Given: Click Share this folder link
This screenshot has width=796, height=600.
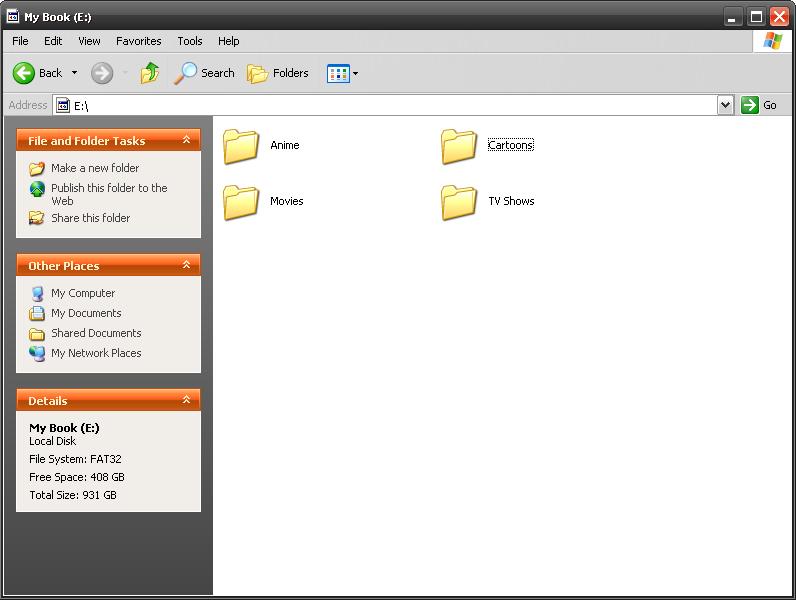Looking at the screenshot, I should click(90, 218).
